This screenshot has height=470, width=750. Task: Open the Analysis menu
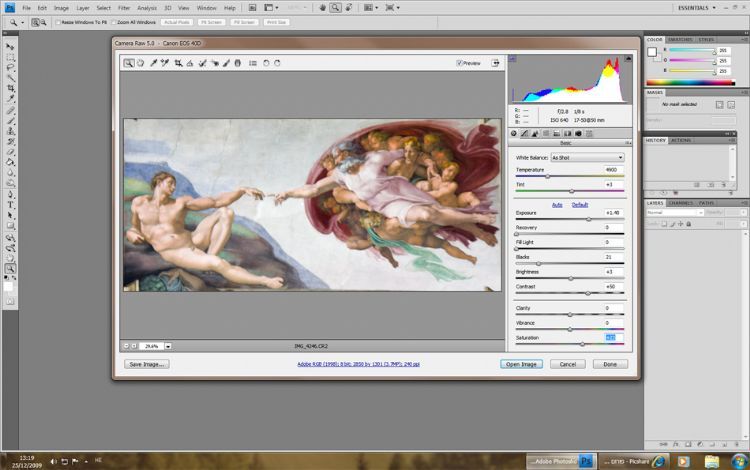coord(147,8)
